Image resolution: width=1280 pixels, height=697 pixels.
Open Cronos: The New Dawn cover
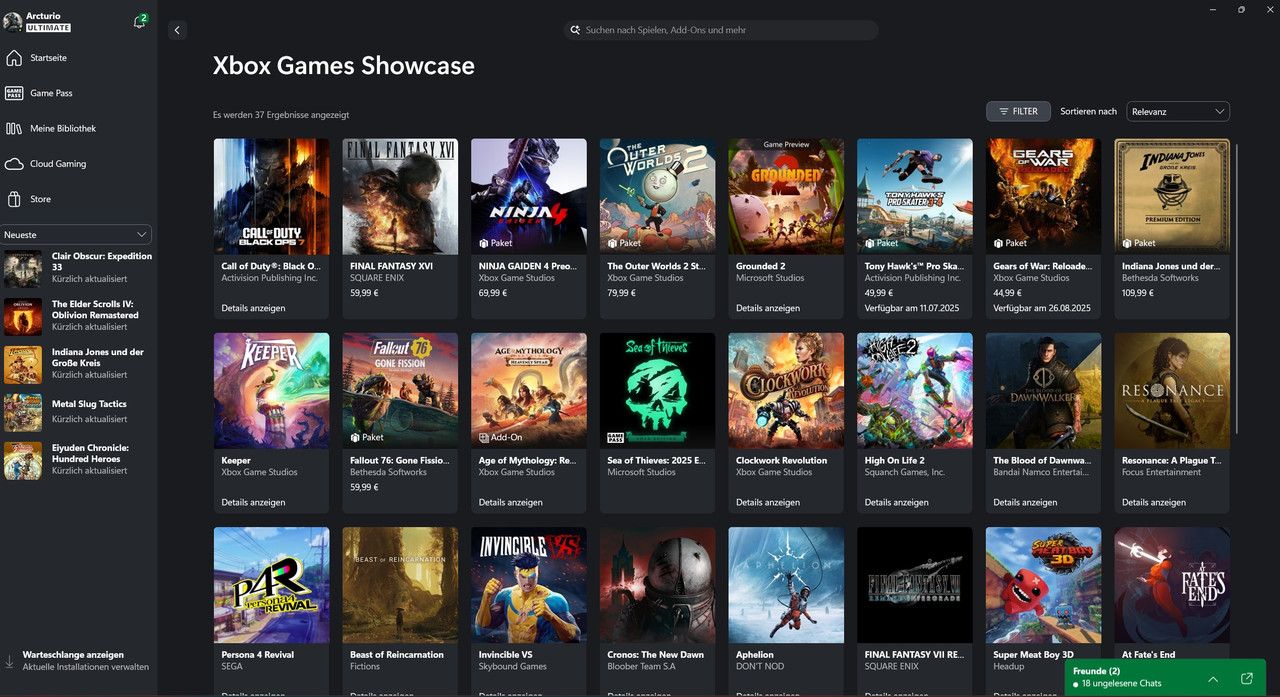[x=658, y=585]
